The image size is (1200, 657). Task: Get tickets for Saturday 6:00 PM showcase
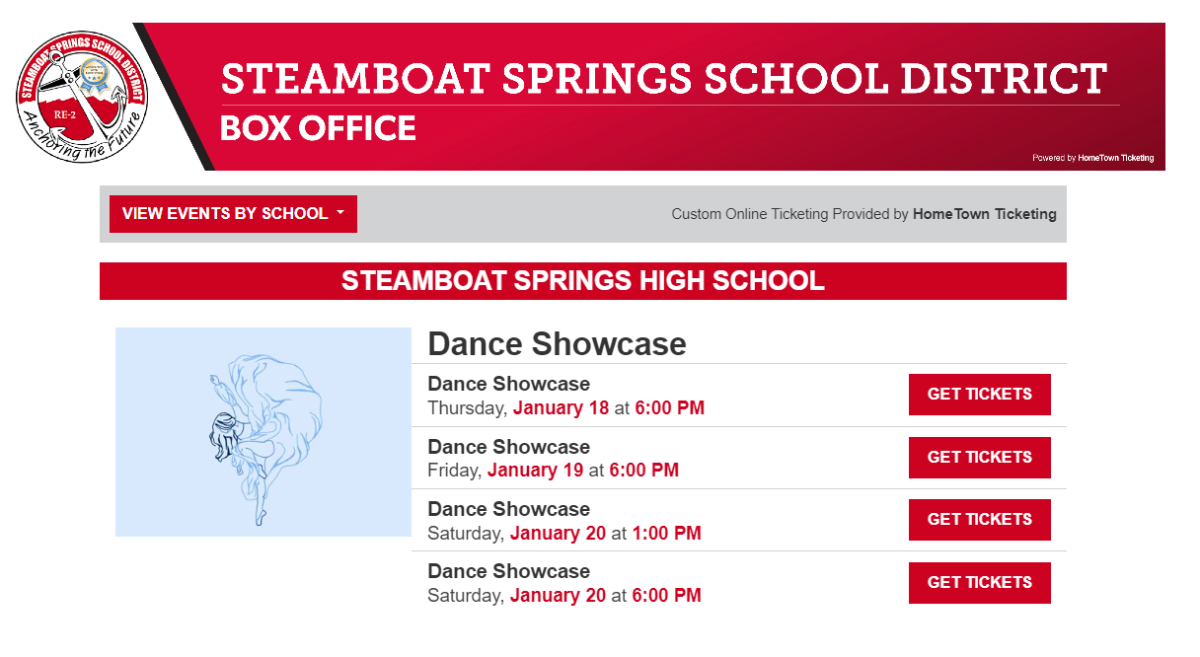tap(979, 582)
